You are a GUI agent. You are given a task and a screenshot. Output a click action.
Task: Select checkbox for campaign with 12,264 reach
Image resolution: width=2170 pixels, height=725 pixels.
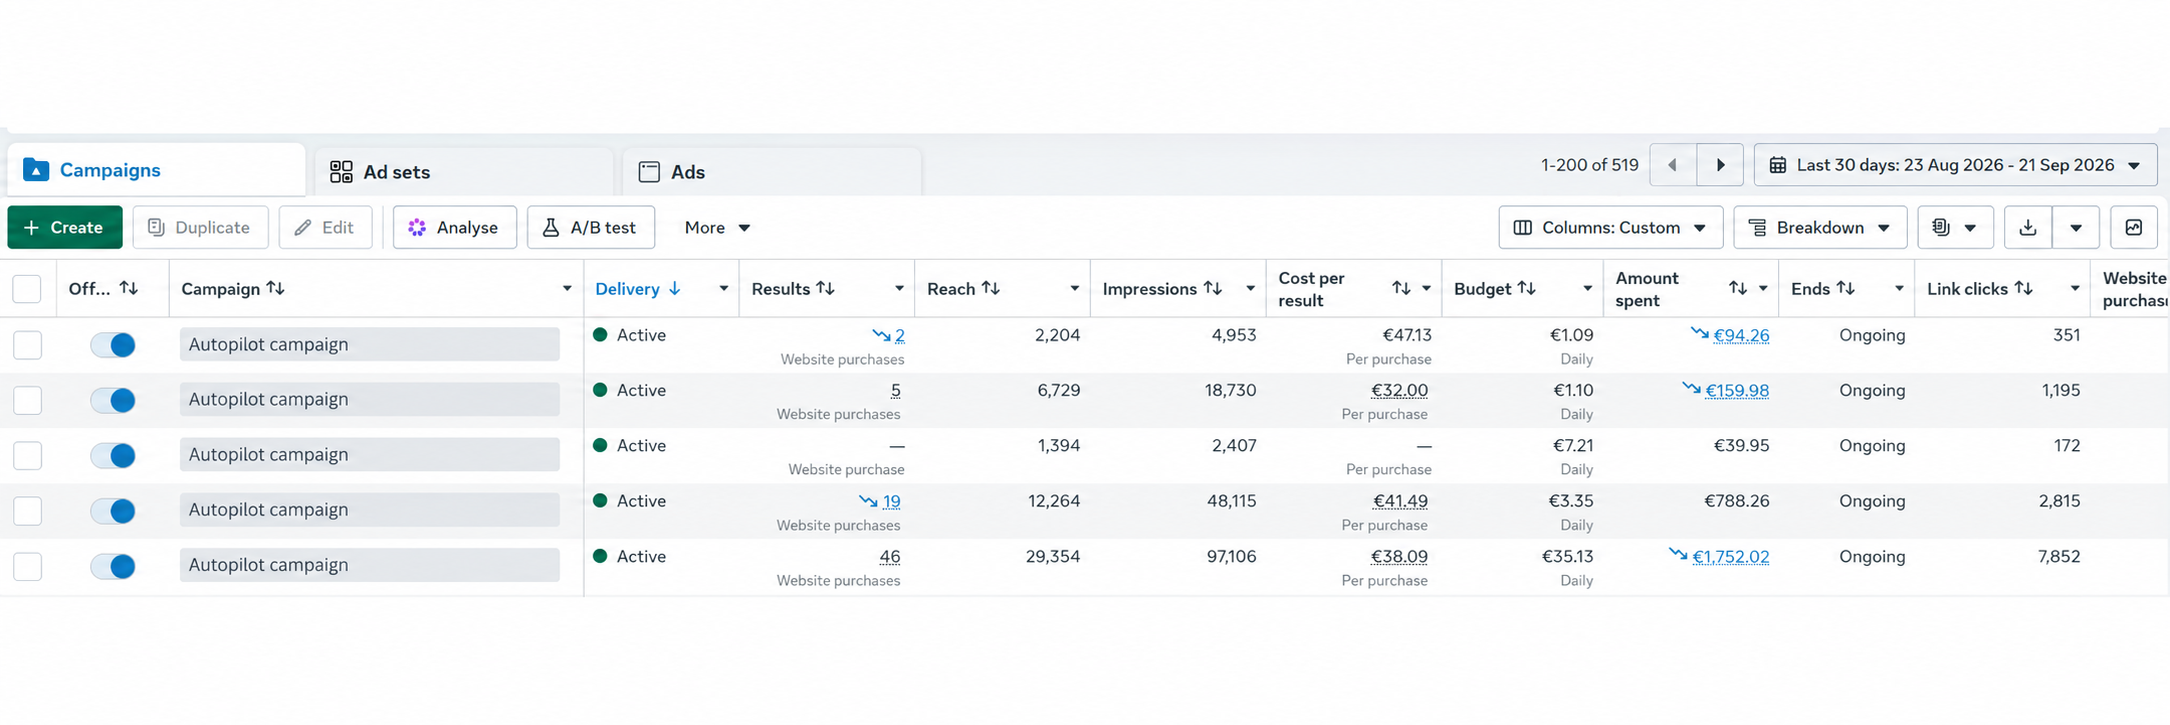click(x=28, y=511)
